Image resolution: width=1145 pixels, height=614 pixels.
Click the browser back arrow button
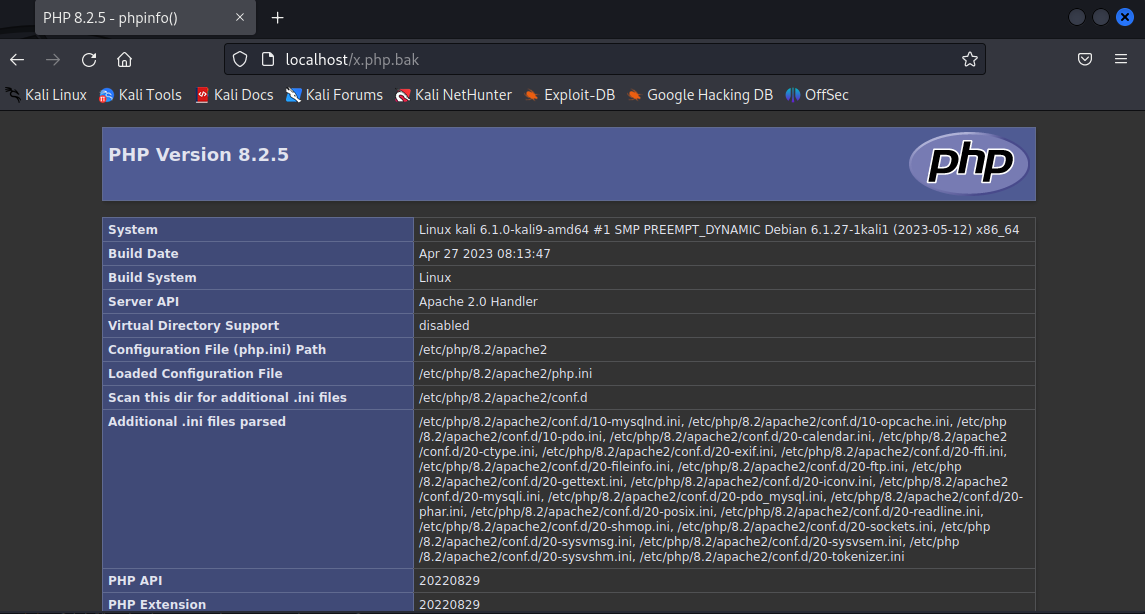pyautogui.click(x=17, y=59)
